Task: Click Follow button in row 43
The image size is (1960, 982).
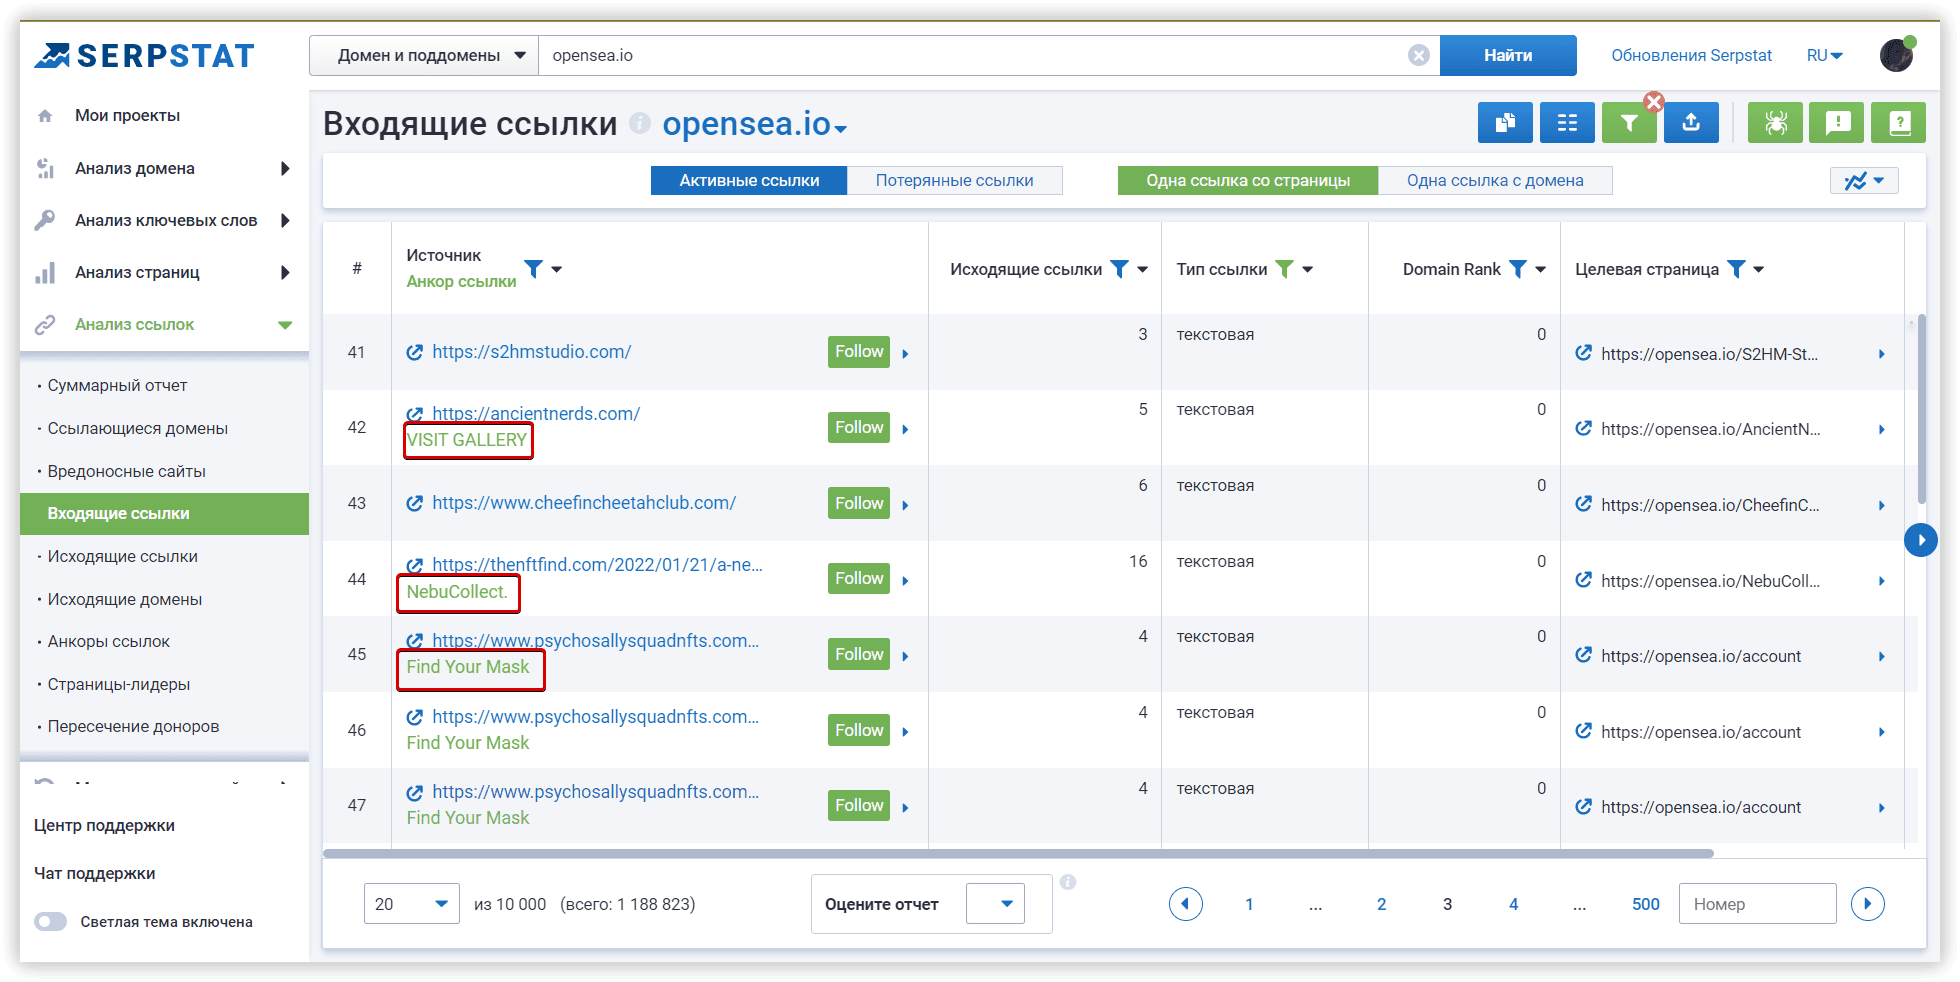Action: pyautogui.click(x=859, y=503)
